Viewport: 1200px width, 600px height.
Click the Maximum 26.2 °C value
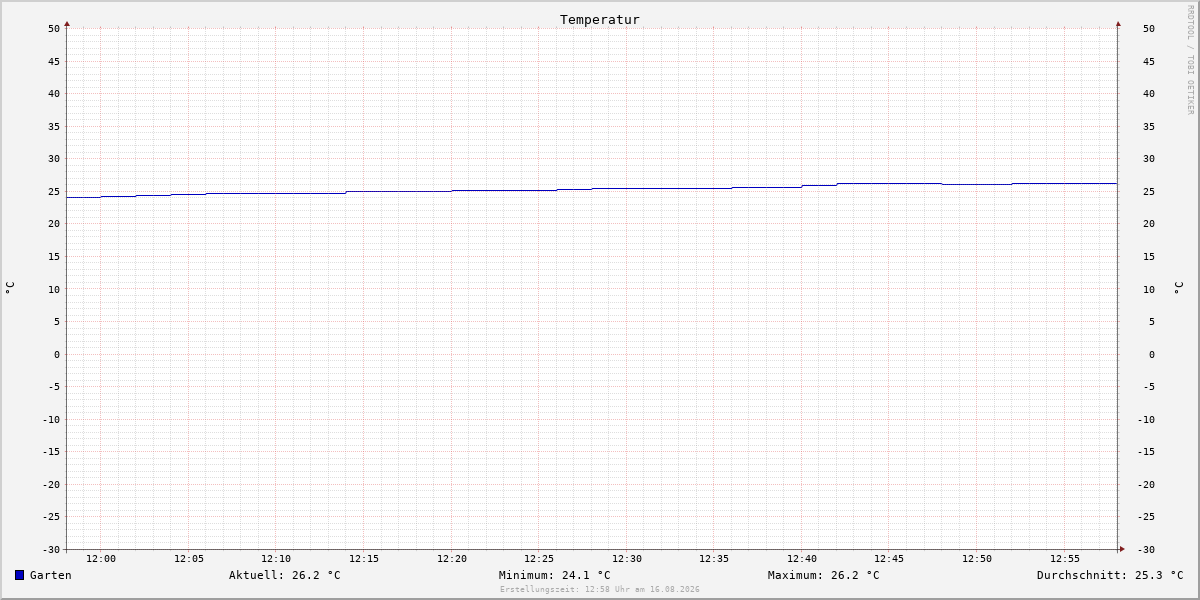[x=824, y=575]
